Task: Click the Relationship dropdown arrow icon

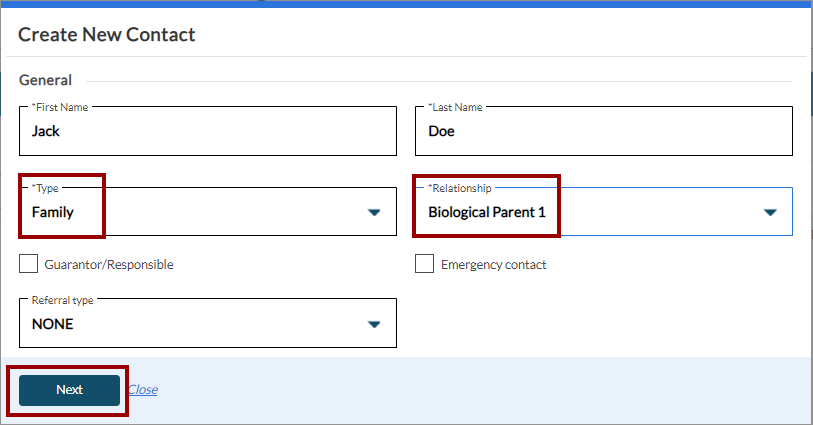Action: pos(770,212)
